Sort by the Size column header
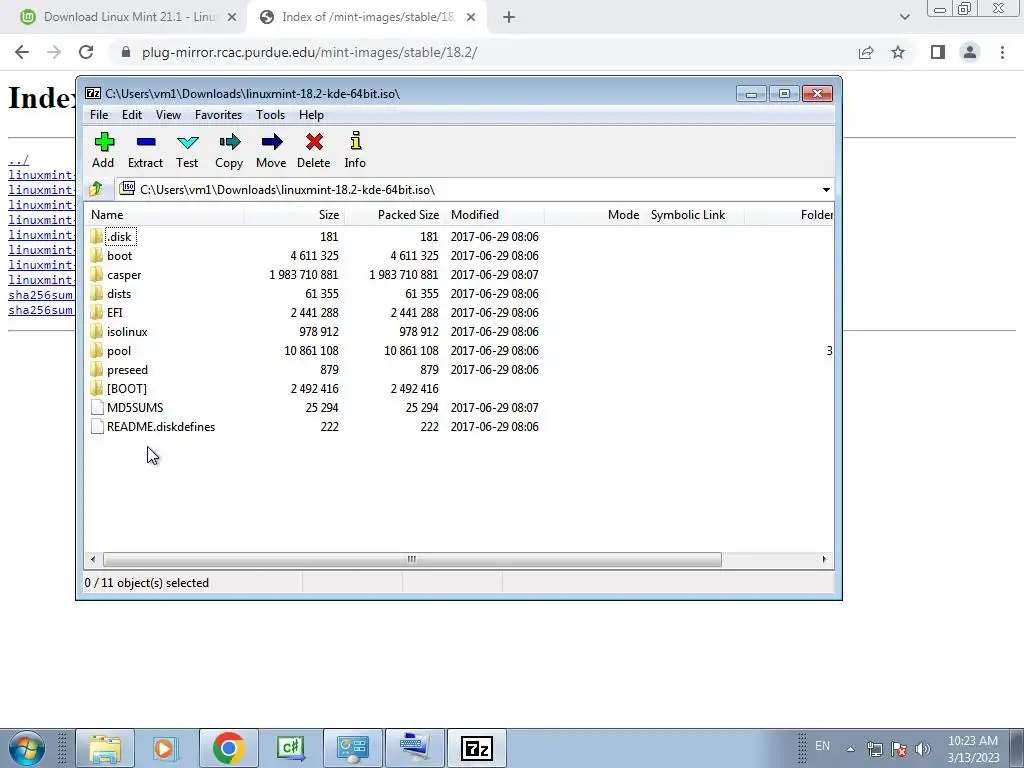 pyautogui.click(x=295, y=215)
